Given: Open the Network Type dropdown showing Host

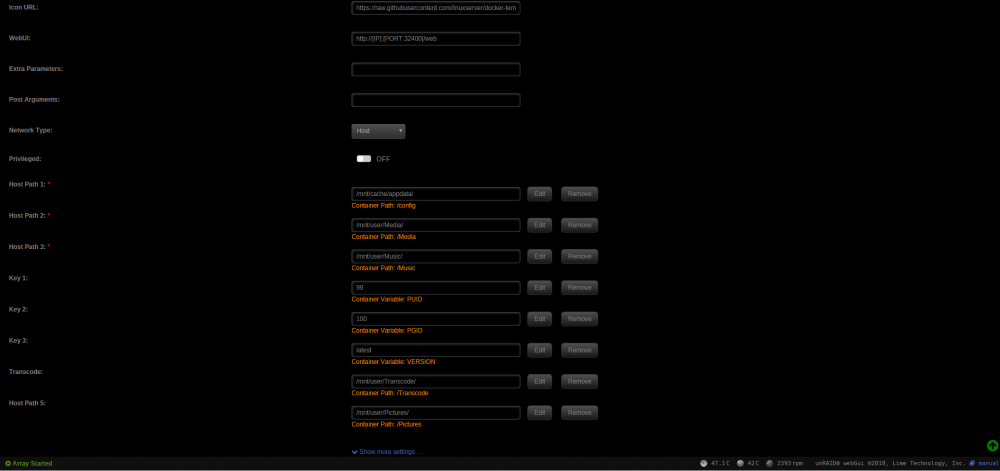Looking at the screenshot, I should 378,131.
